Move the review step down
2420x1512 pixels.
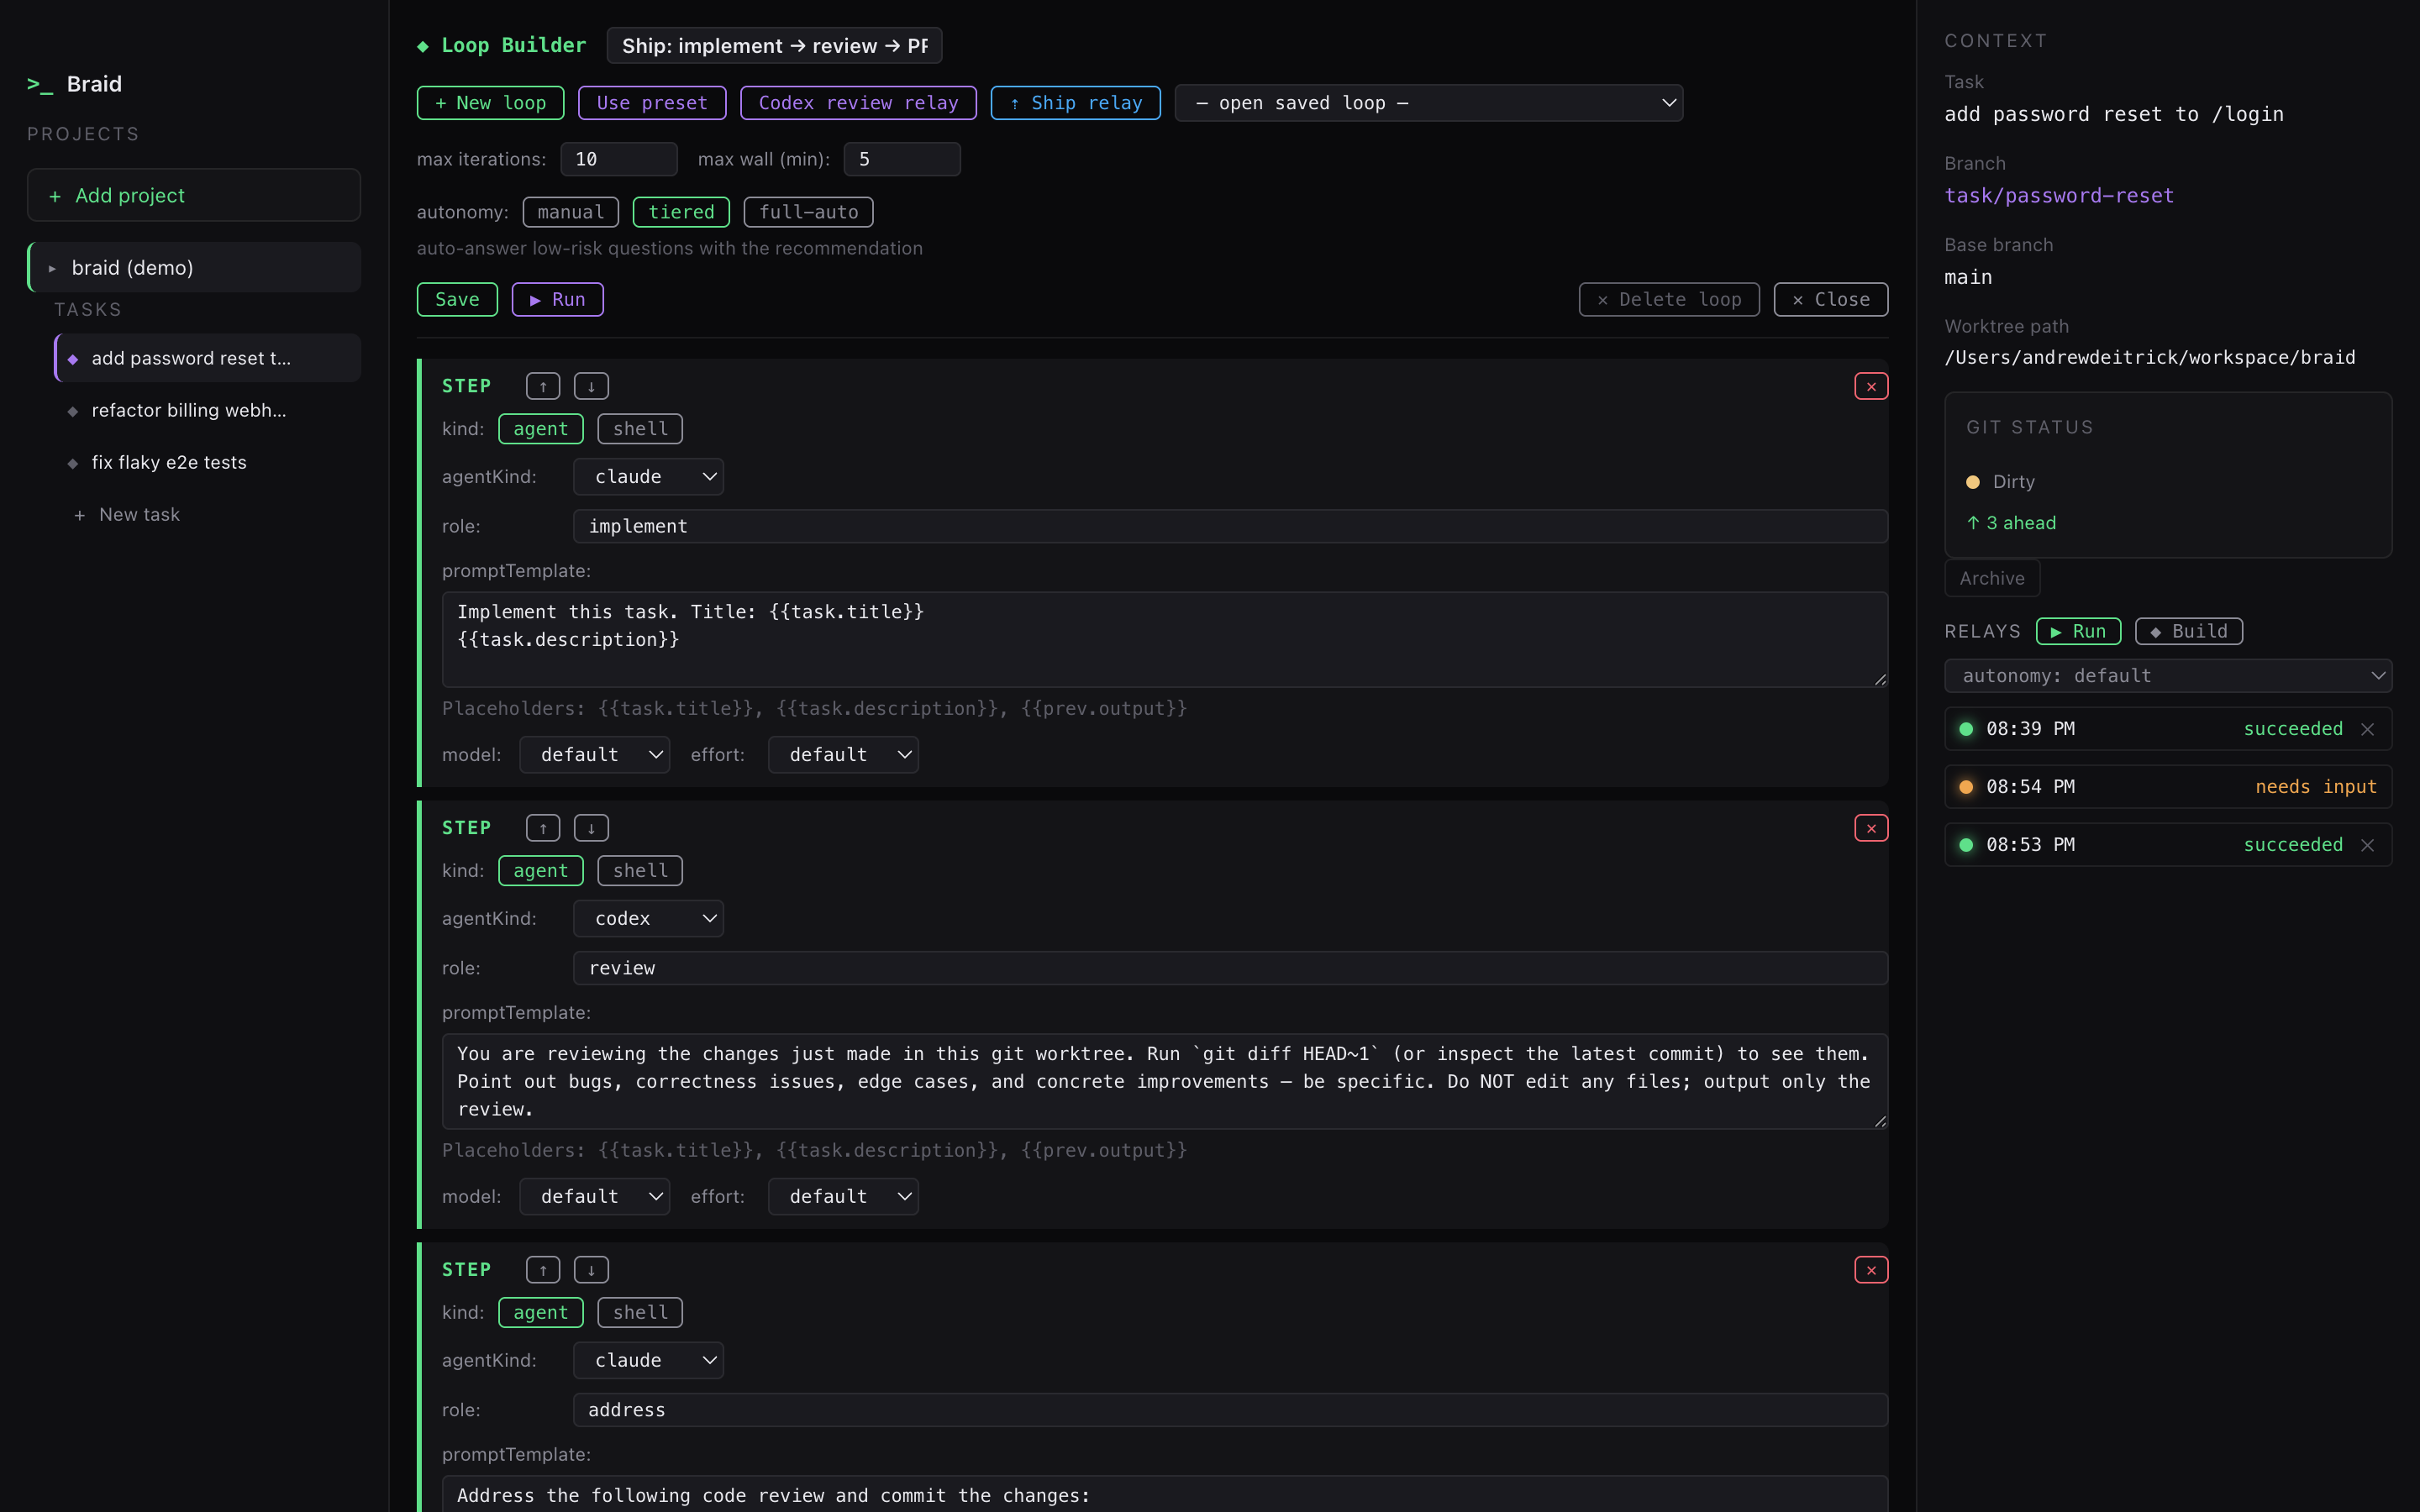pos(591,828)
